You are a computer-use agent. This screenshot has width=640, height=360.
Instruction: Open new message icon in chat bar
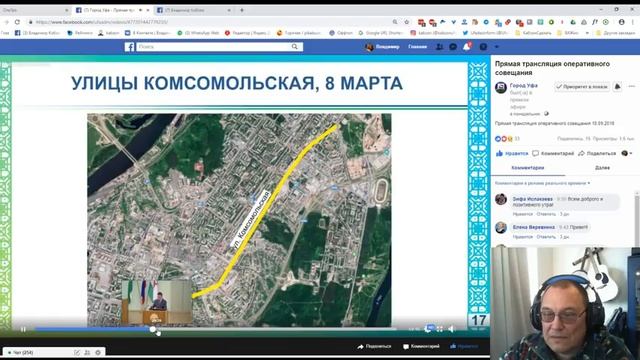77,352
